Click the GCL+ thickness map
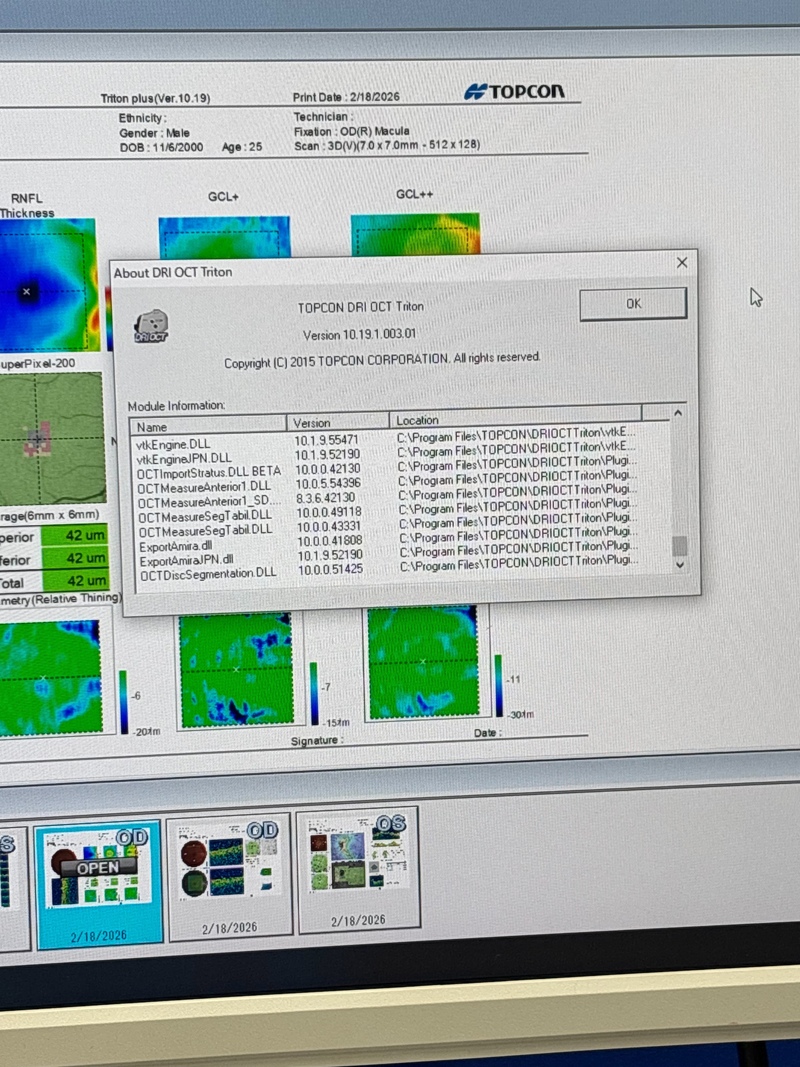The height and width of the screenshot is (1067, 800). point(224,237)
